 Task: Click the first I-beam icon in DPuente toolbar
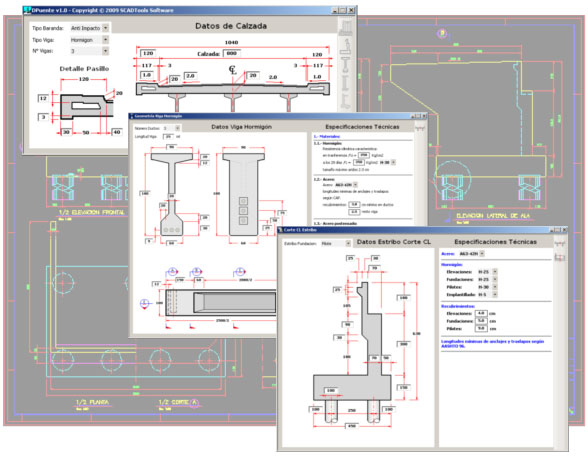point(346,64)
